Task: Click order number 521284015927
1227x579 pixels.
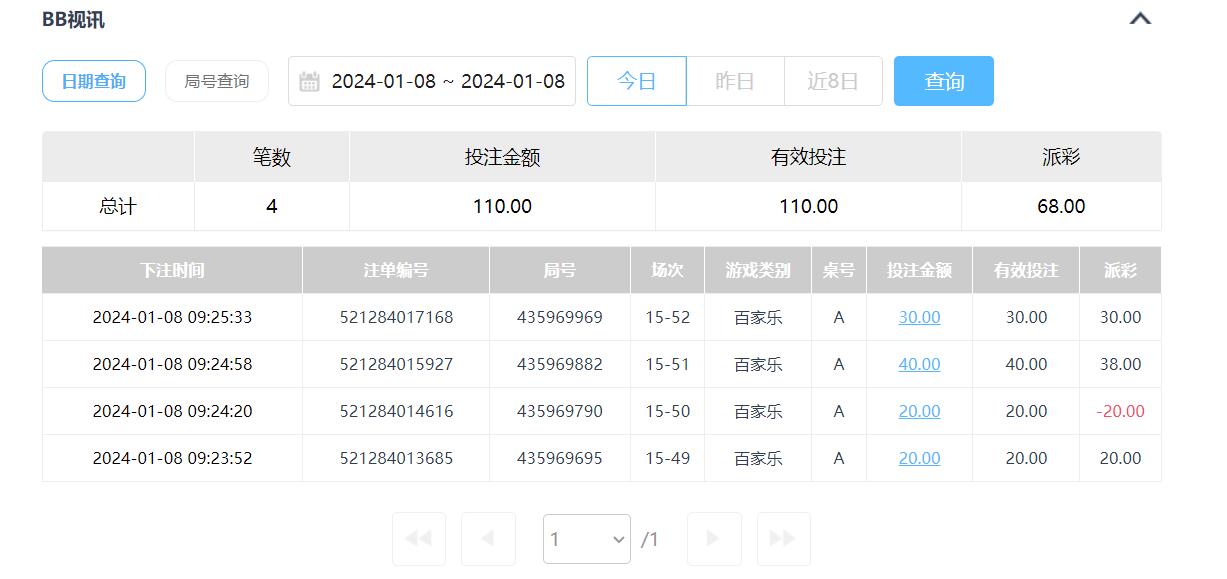Action: (x=396, y=364)
